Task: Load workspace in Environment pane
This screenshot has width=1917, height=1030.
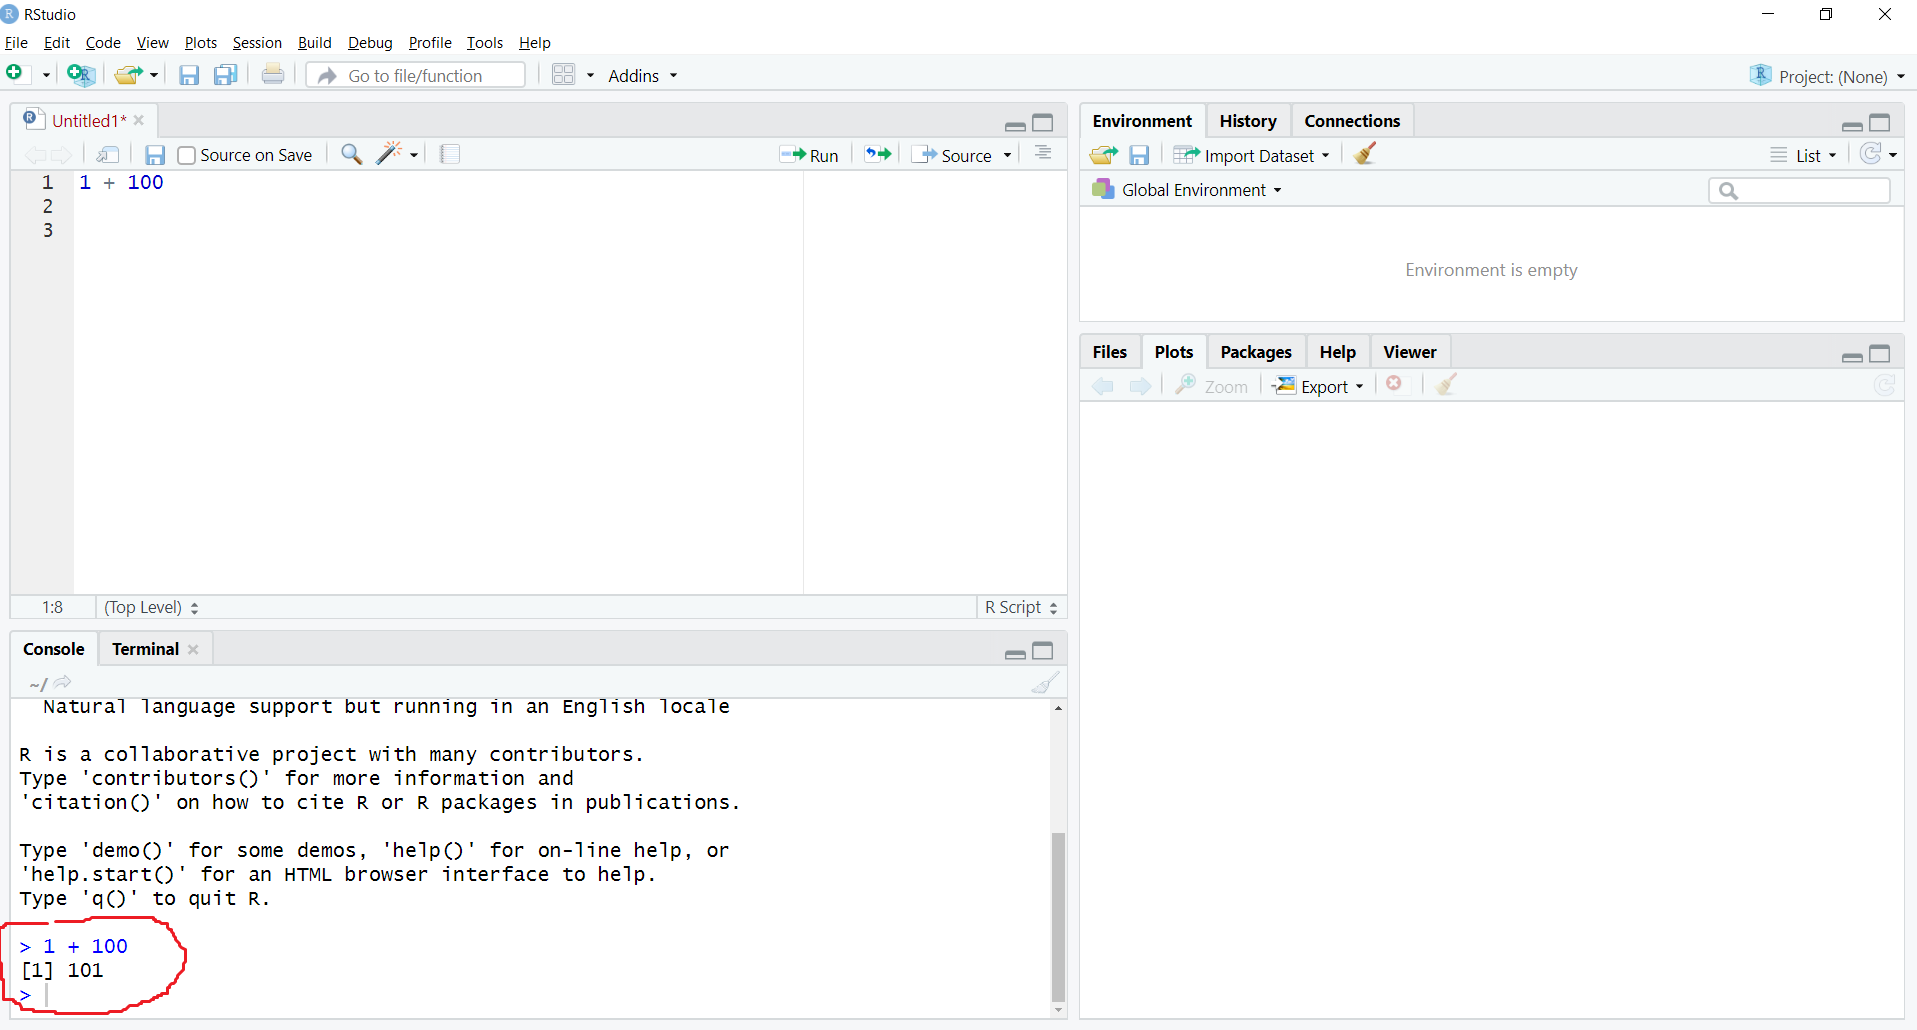Action: 1104,155
